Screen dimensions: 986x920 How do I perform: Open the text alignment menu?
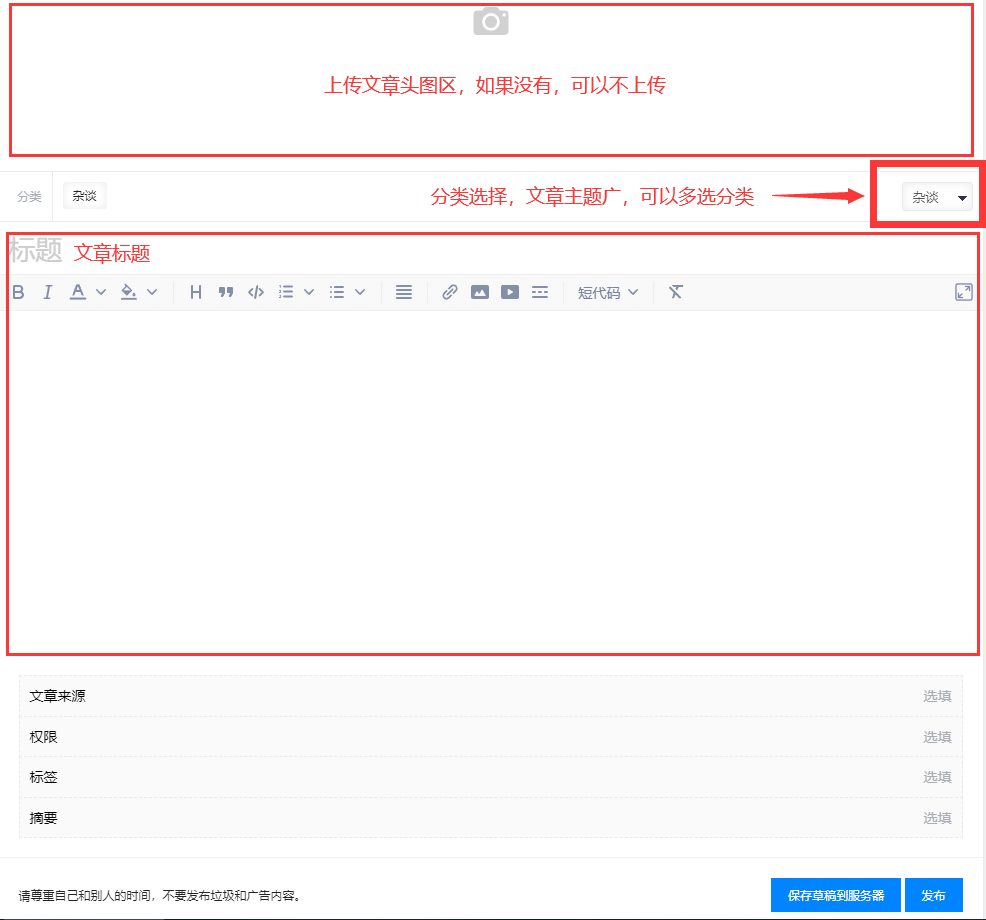coord(404,292)
